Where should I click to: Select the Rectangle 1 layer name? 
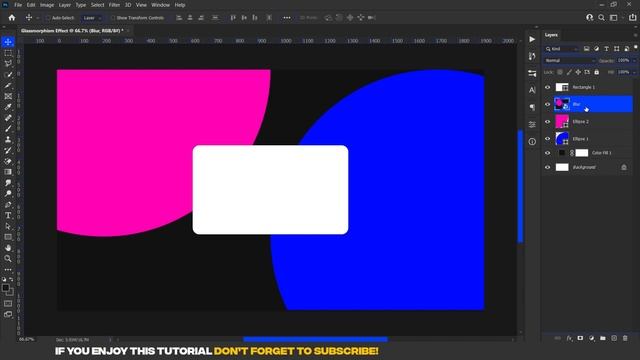(x=583, y=87)
